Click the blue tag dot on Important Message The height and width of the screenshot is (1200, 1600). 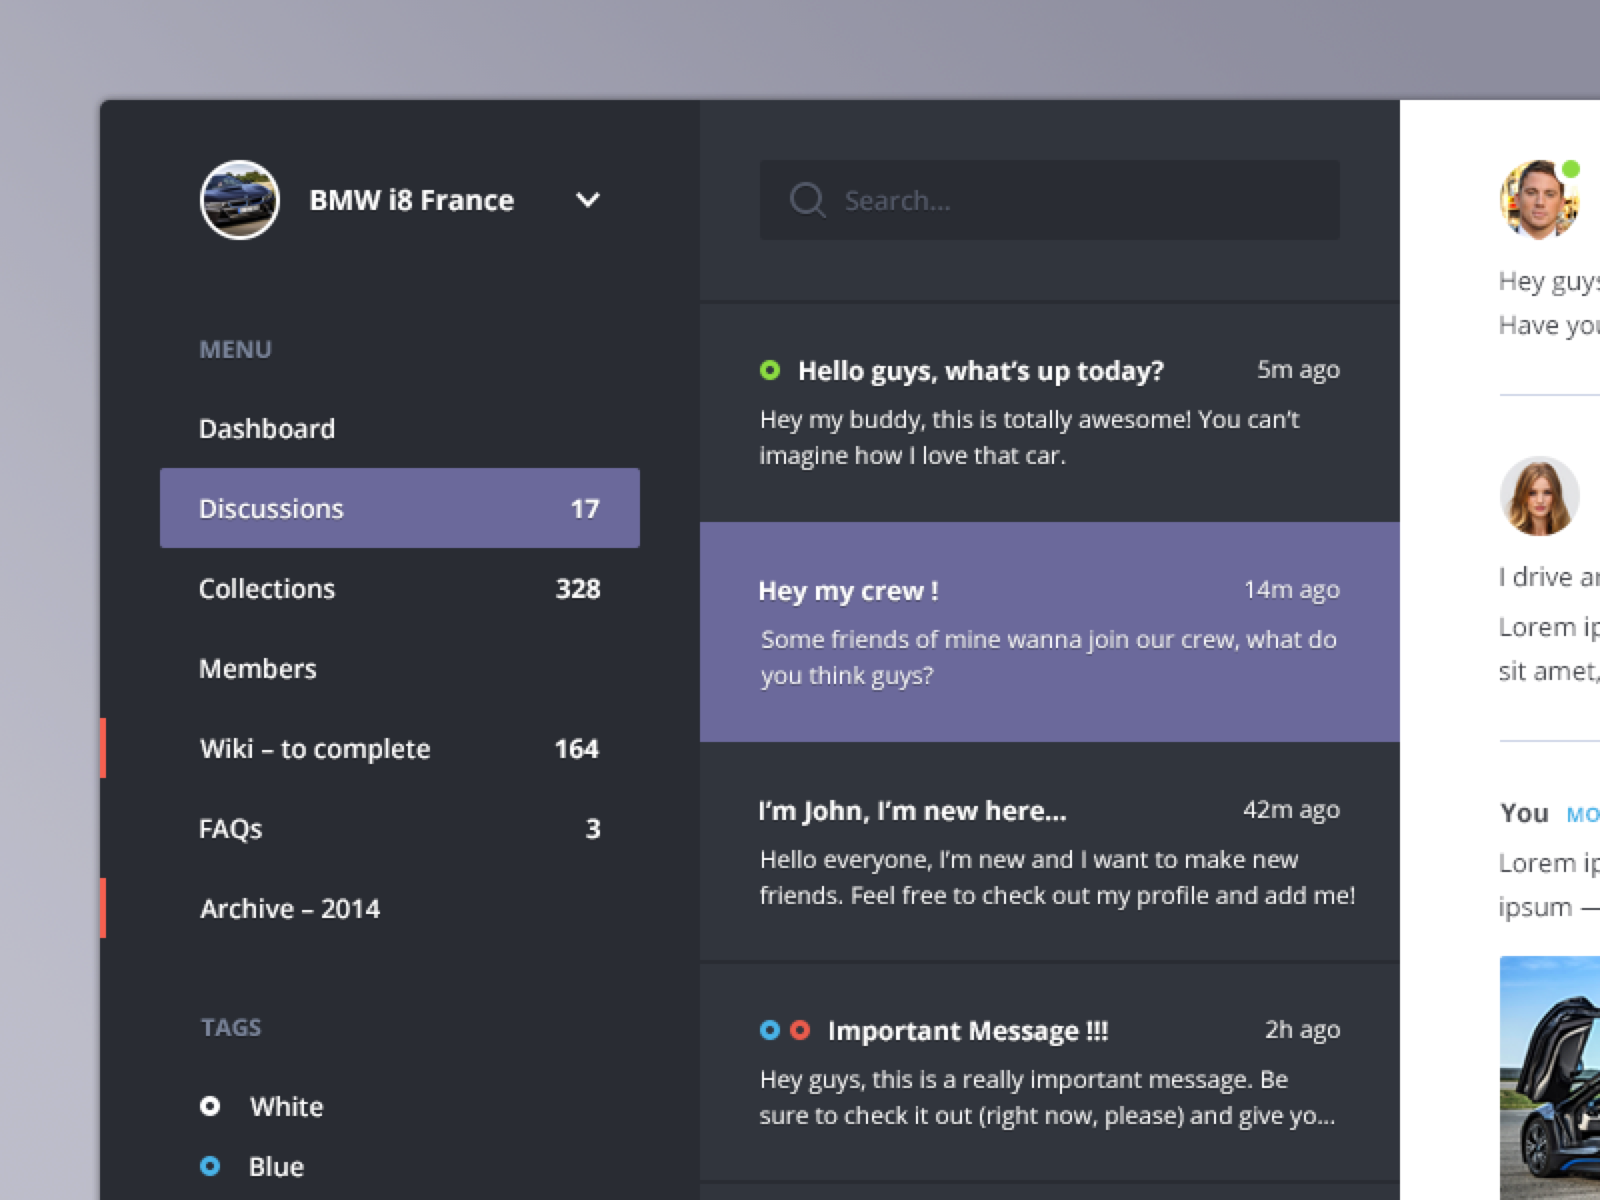(770, 1030)
